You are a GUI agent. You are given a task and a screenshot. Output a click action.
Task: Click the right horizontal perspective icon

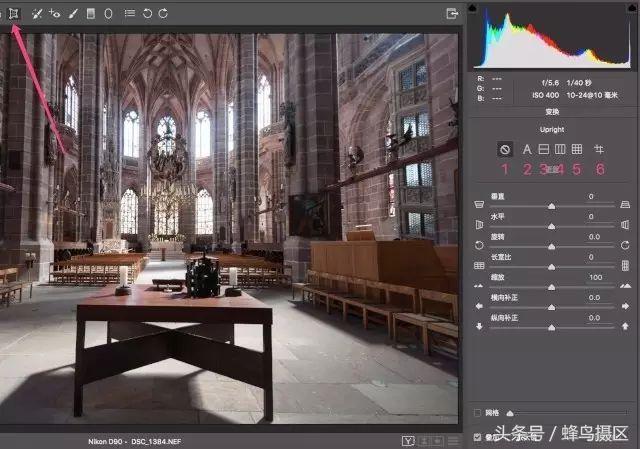(x=625, y=224)
